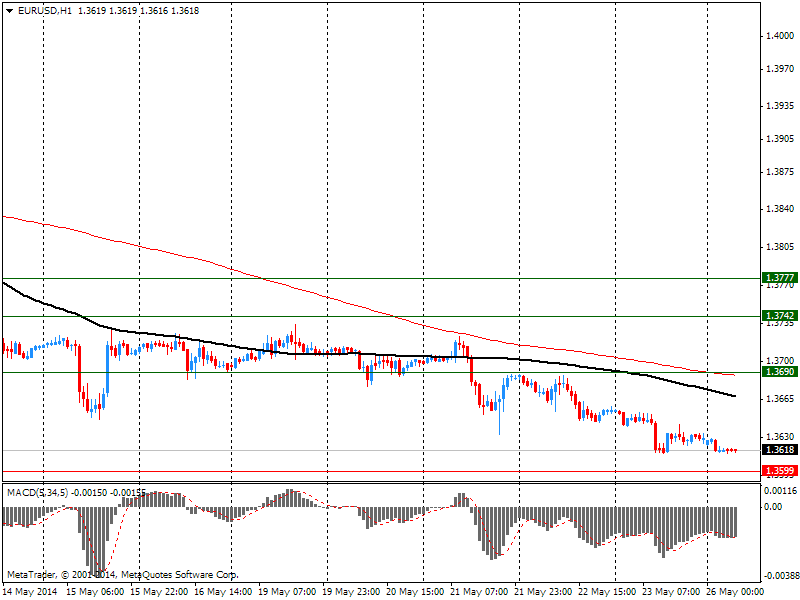Select the 15 May 06:00 time label
800x600 pixels.
click(x=95, y=592)
